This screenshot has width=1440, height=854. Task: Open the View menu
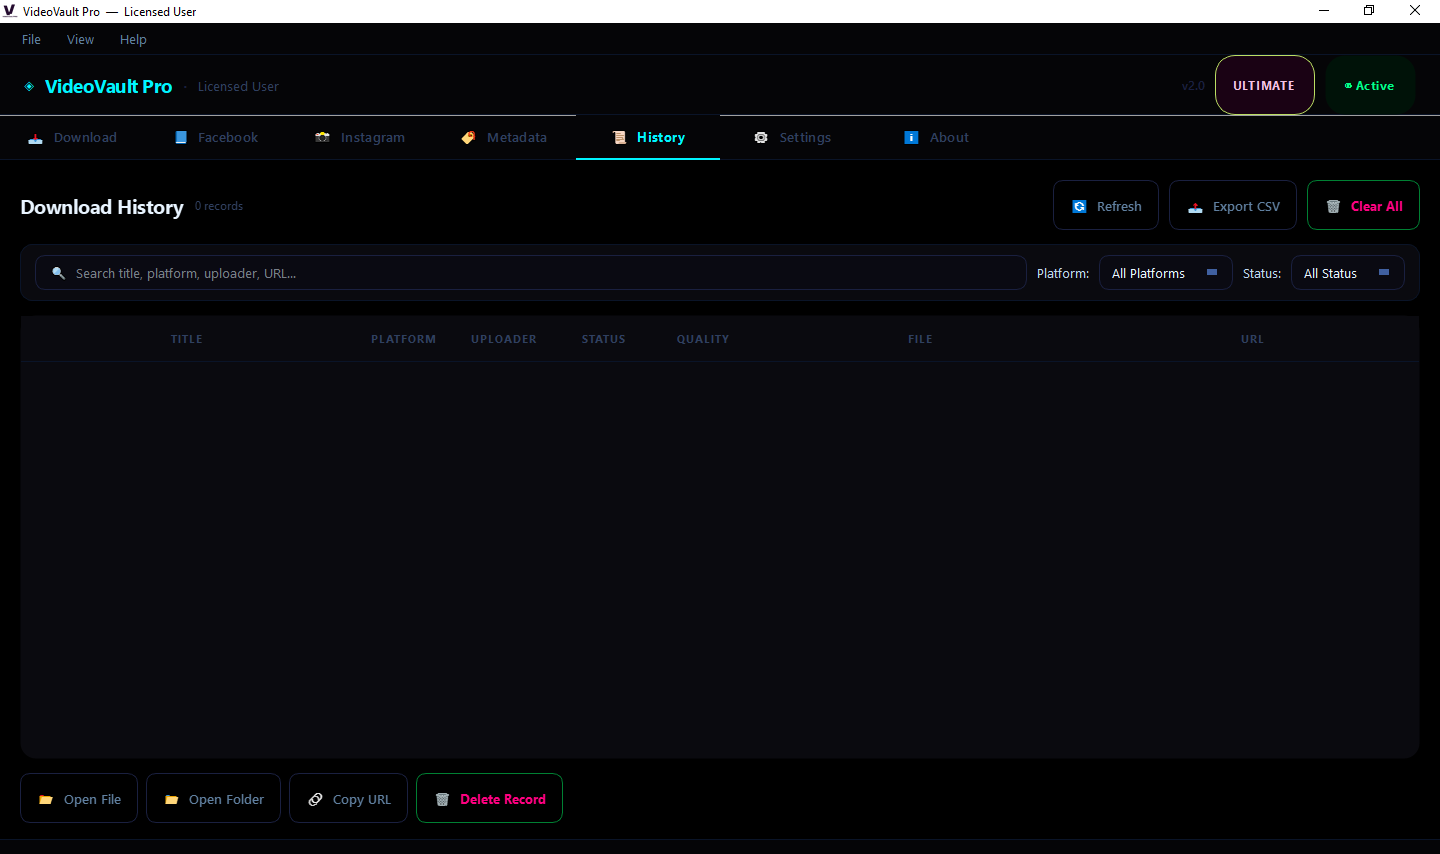pos(80,40)
